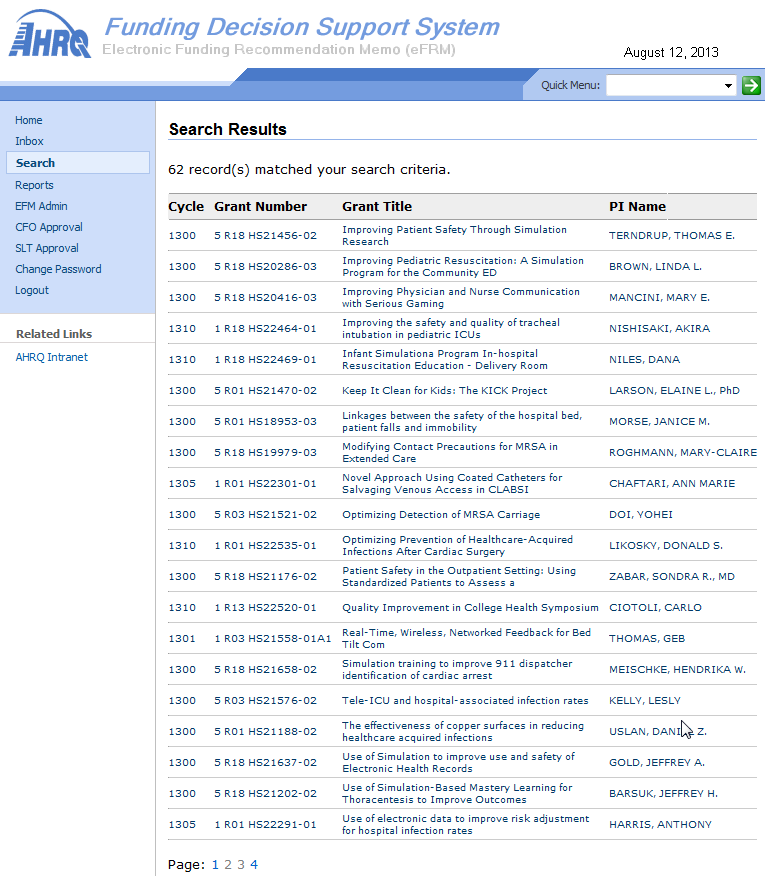Click title Tele-ICU and hospital-associated infection rates

click(x=465, y=701)
